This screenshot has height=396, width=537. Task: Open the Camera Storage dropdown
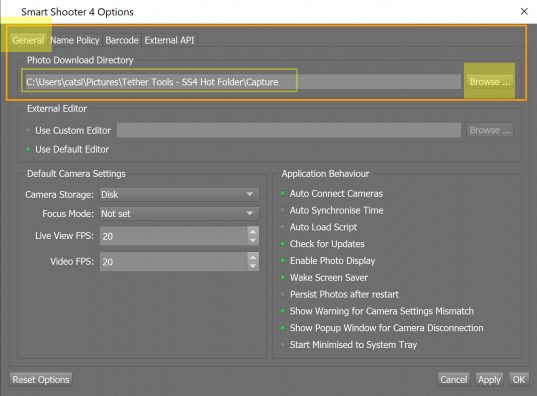click(x=179, y=194)
